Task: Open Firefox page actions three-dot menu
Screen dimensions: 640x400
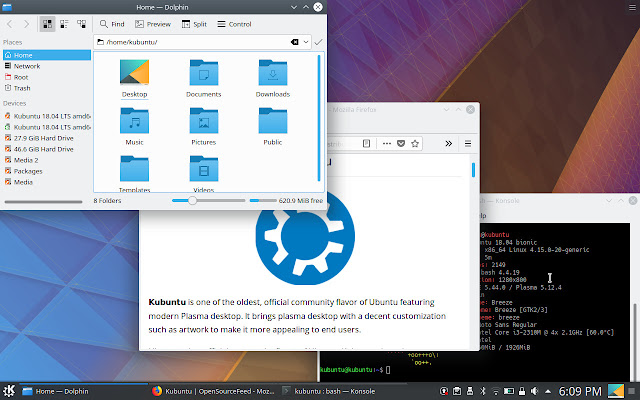Action: click(x=387, y=143)
